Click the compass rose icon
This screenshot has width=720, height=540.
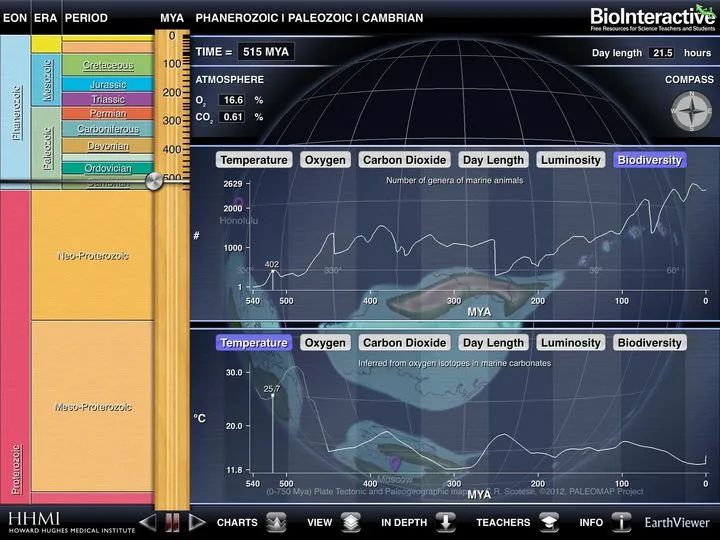pos(691,111)
